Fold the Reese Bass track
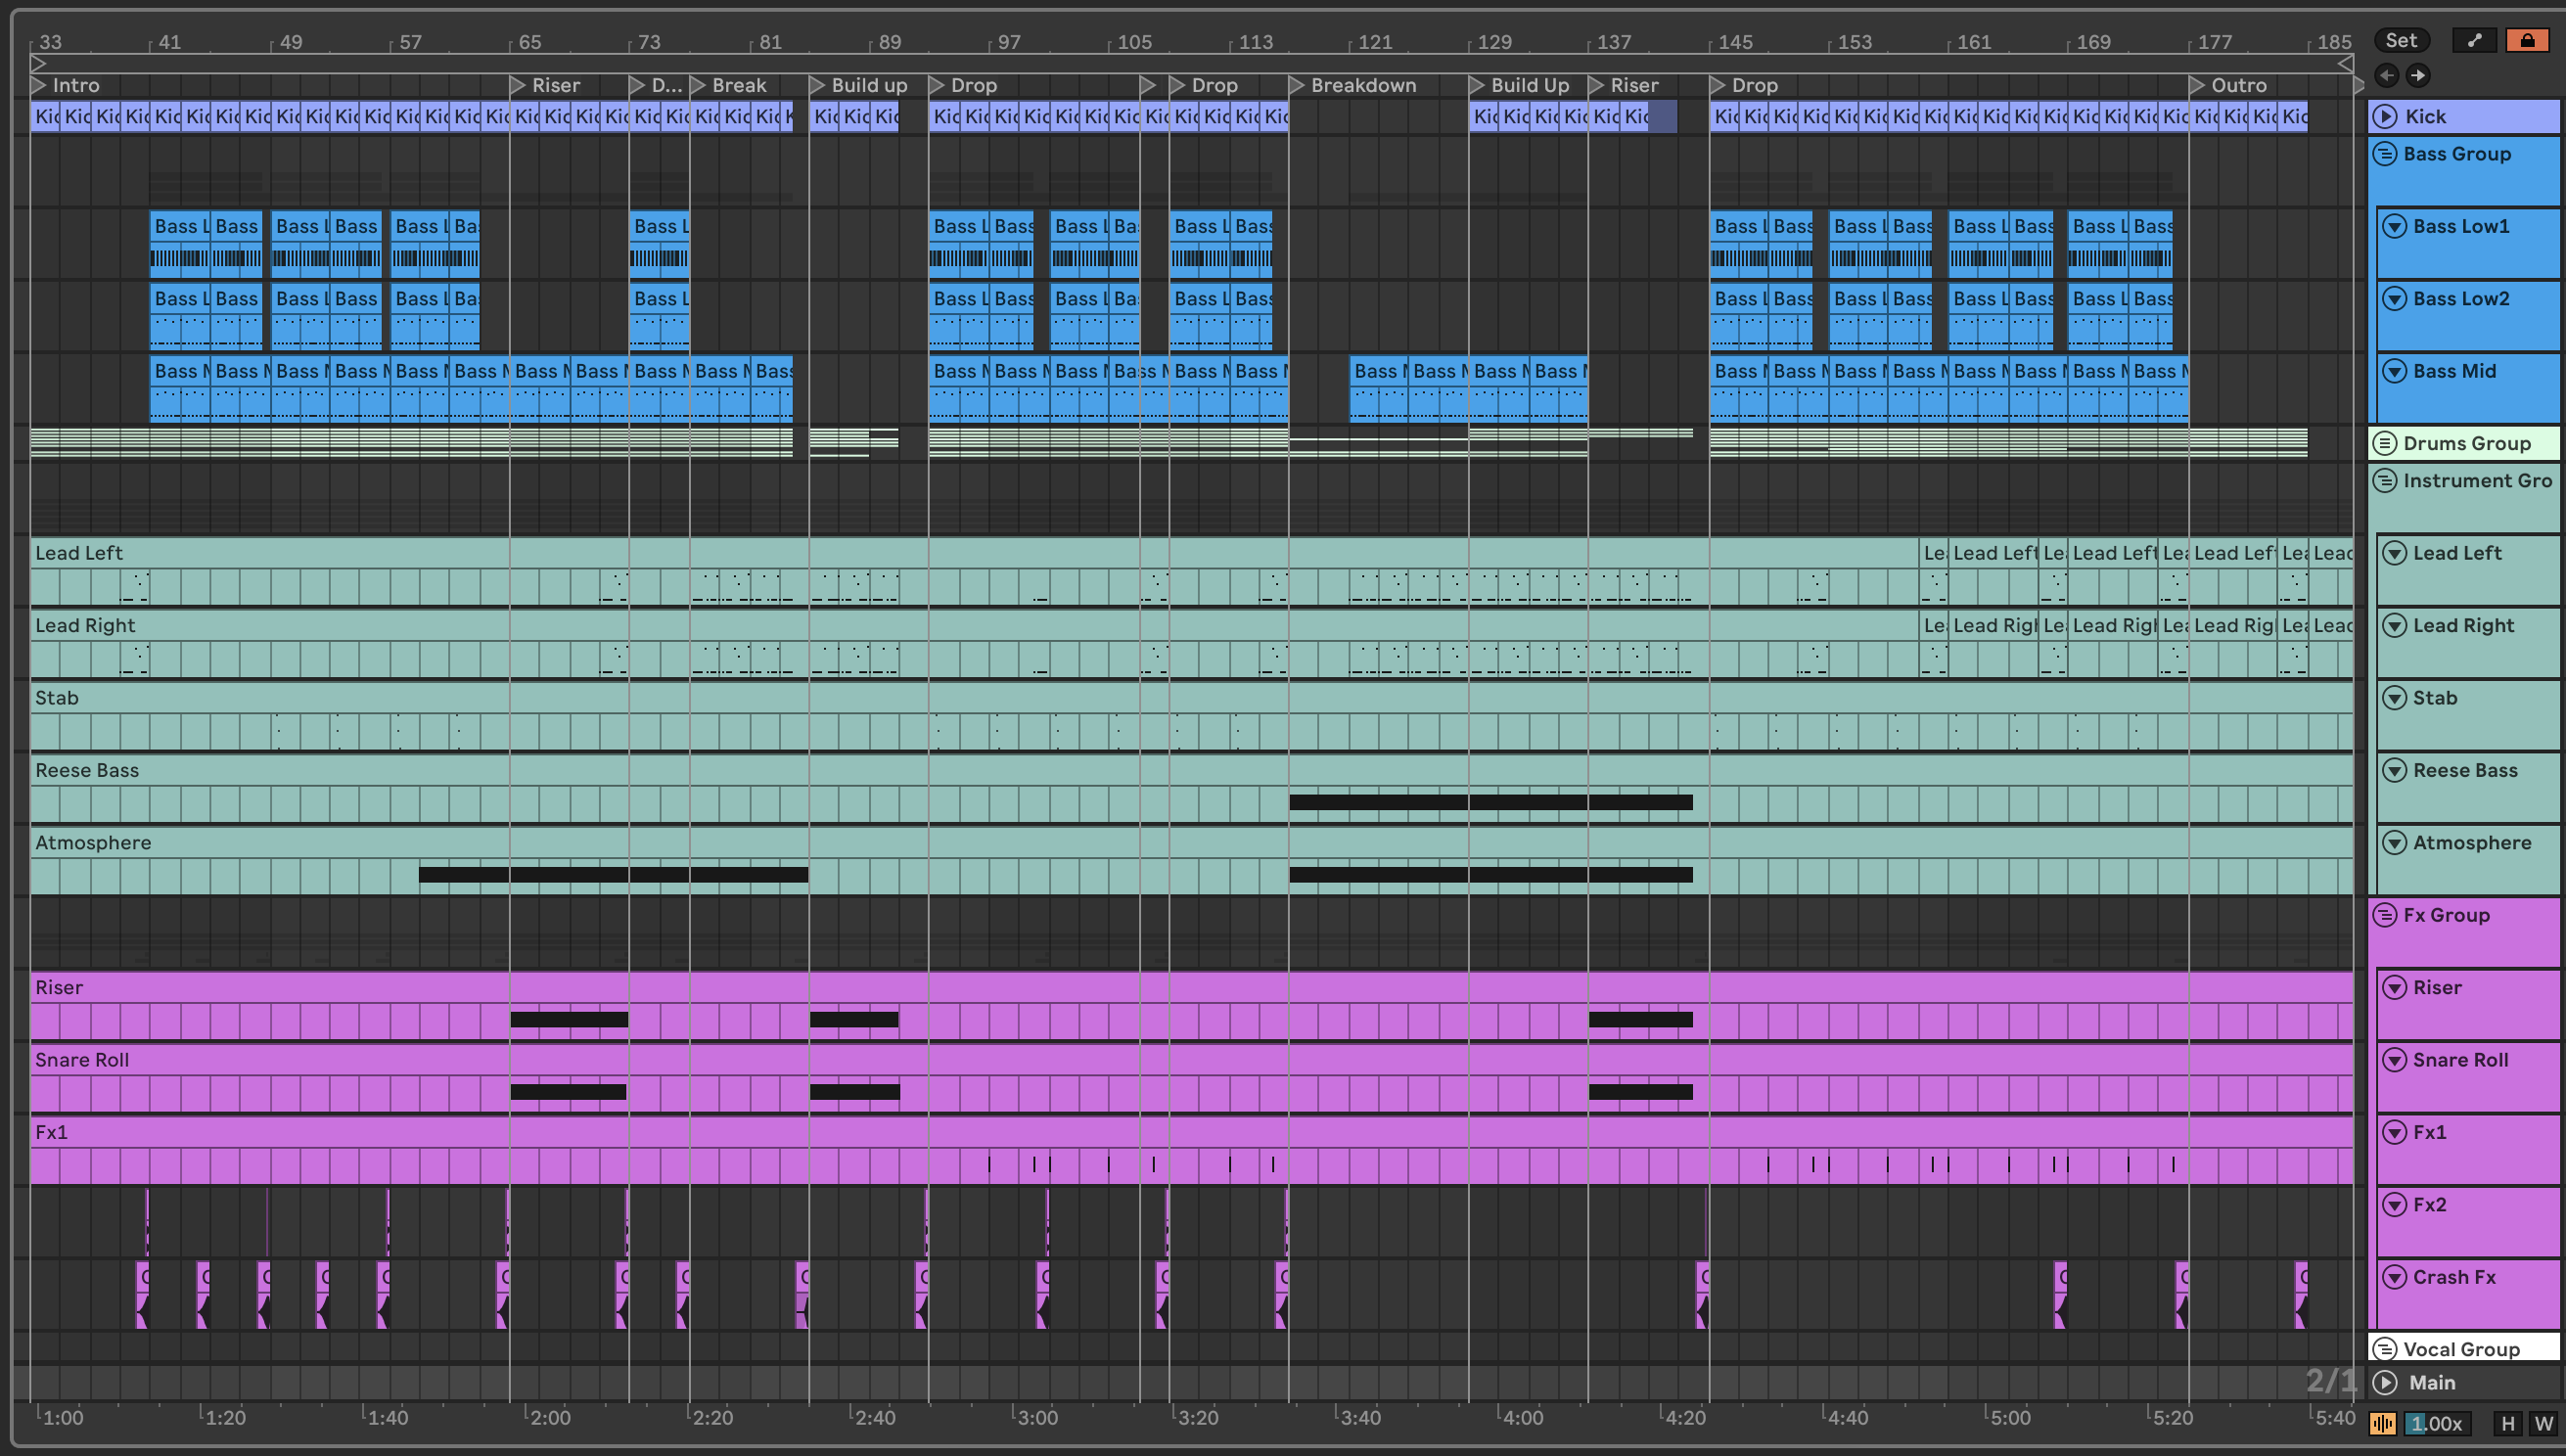The width and height of the screenshot is (2566, 1456). [x=2395, y=770]
